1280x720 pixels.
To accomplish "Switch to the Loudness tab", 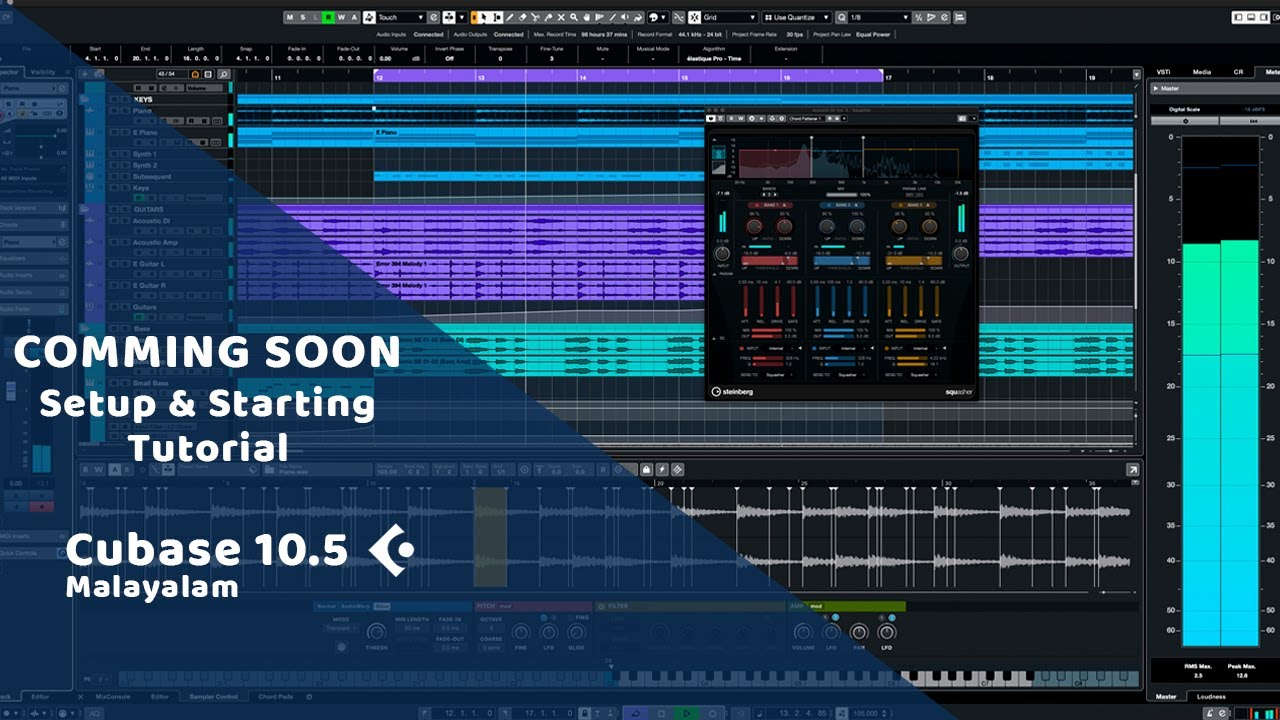I will 1211,696.
